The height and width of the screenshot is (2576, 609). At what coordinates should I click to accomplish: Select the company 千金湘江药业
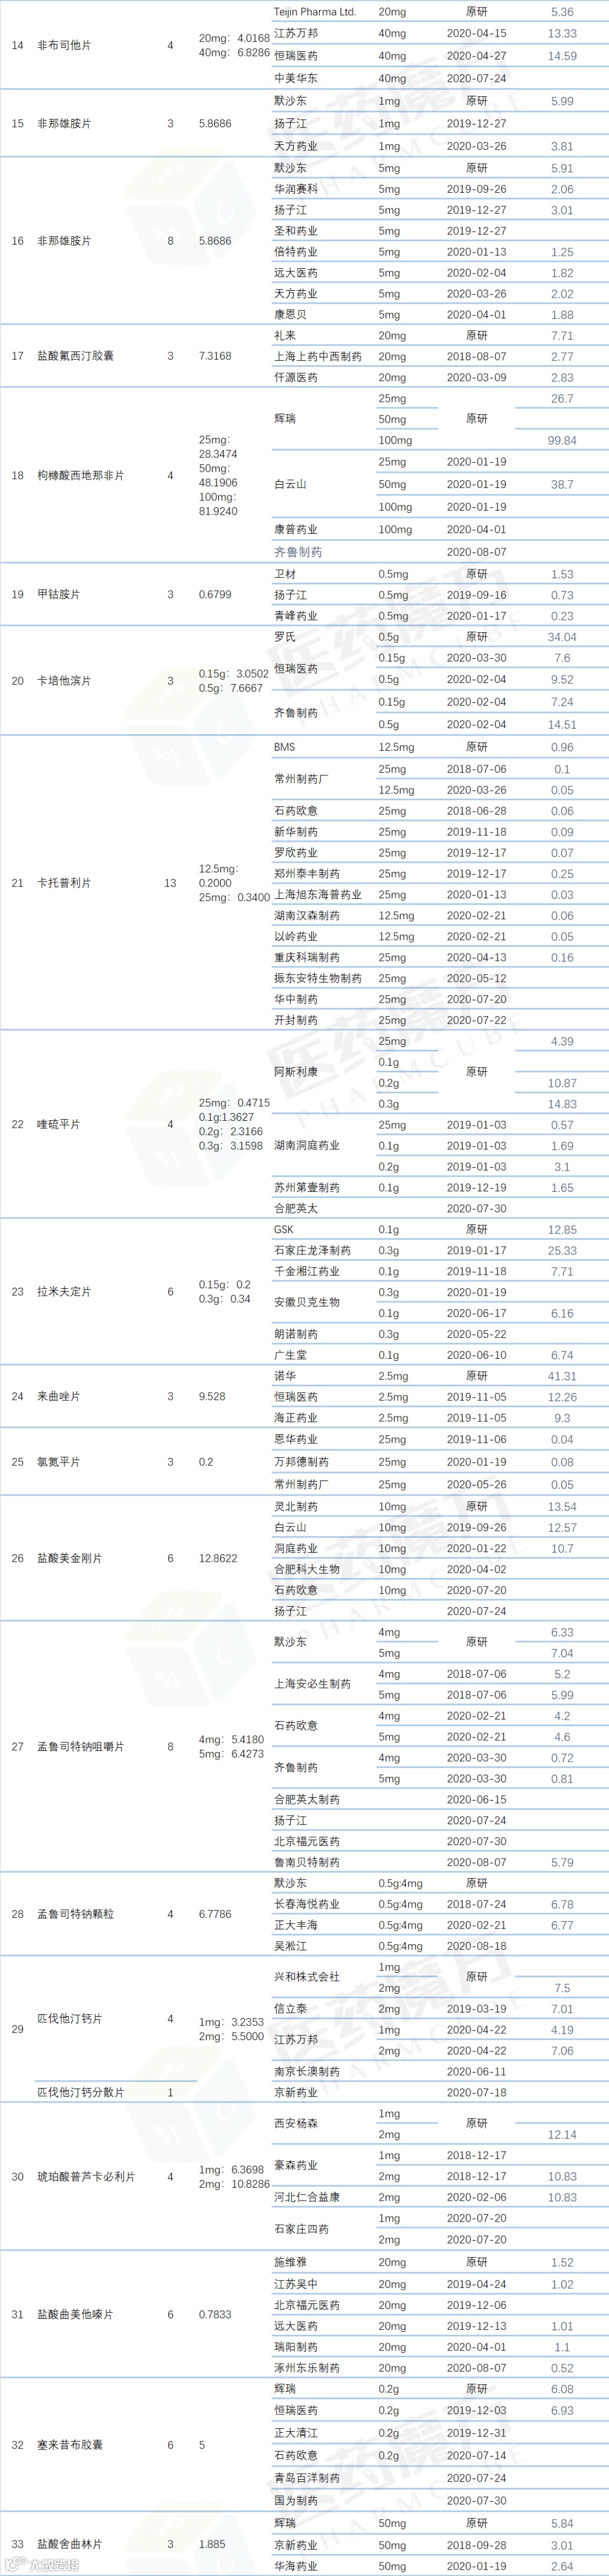(307, 1272)
